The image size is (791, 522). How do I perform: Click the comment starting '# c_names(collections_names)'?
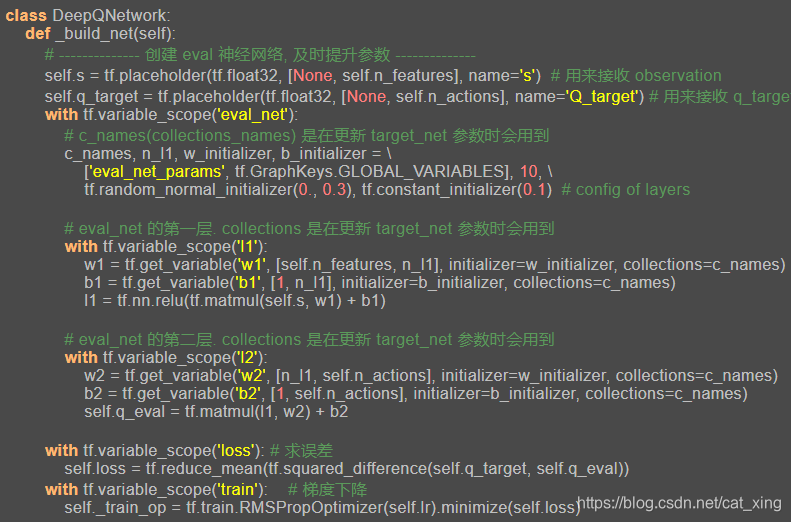(306, 136)
